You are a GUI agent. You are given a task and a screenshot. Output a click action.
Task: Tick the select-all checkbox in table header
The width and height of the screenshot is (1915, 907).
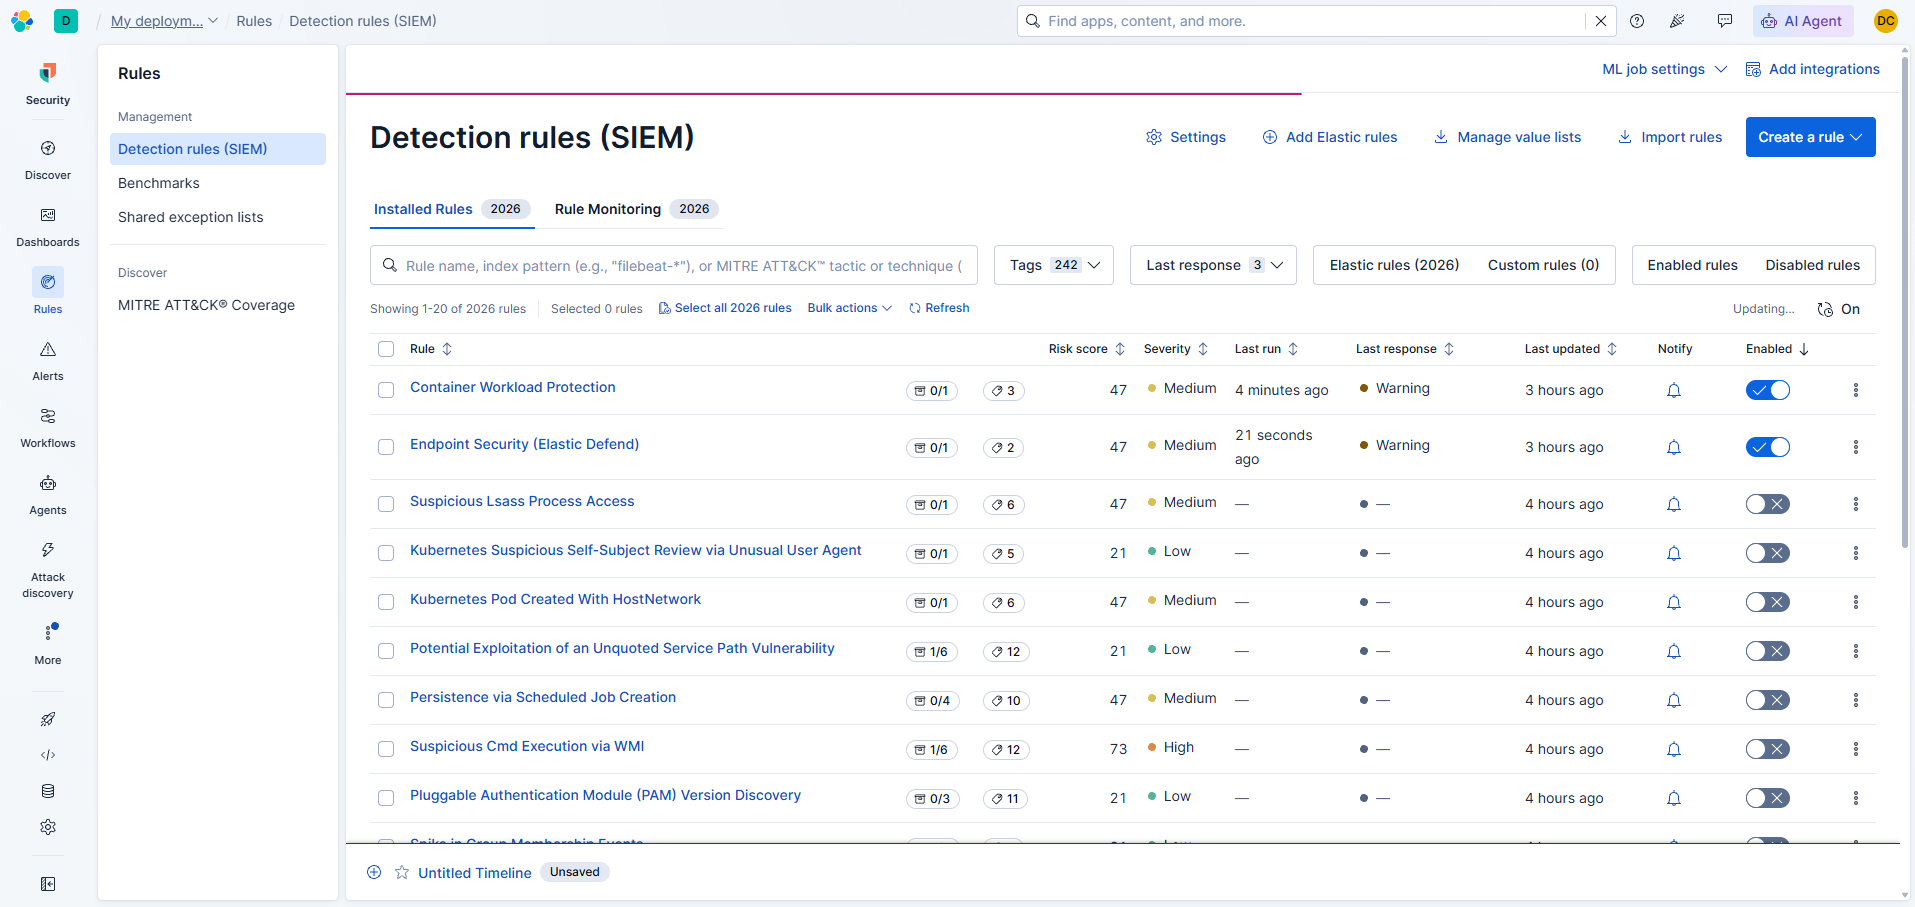(x=386, y=349)
